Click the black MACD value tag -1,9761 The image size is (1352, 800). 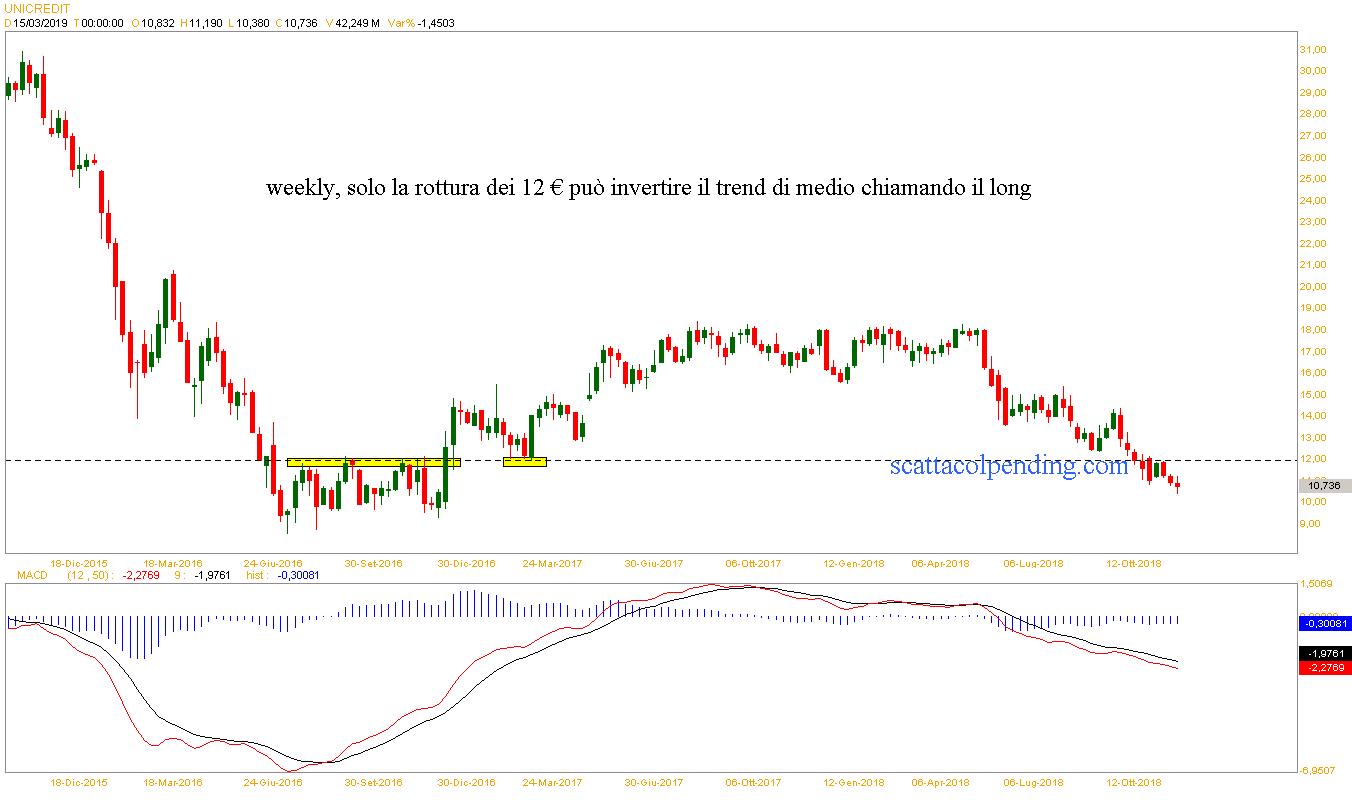[1323, 654]
